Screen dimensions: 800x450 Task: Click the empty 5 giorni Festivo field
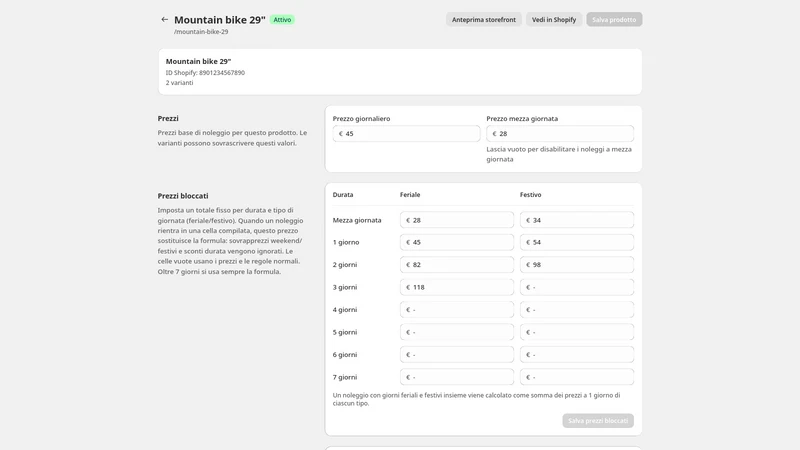point(577,332)
